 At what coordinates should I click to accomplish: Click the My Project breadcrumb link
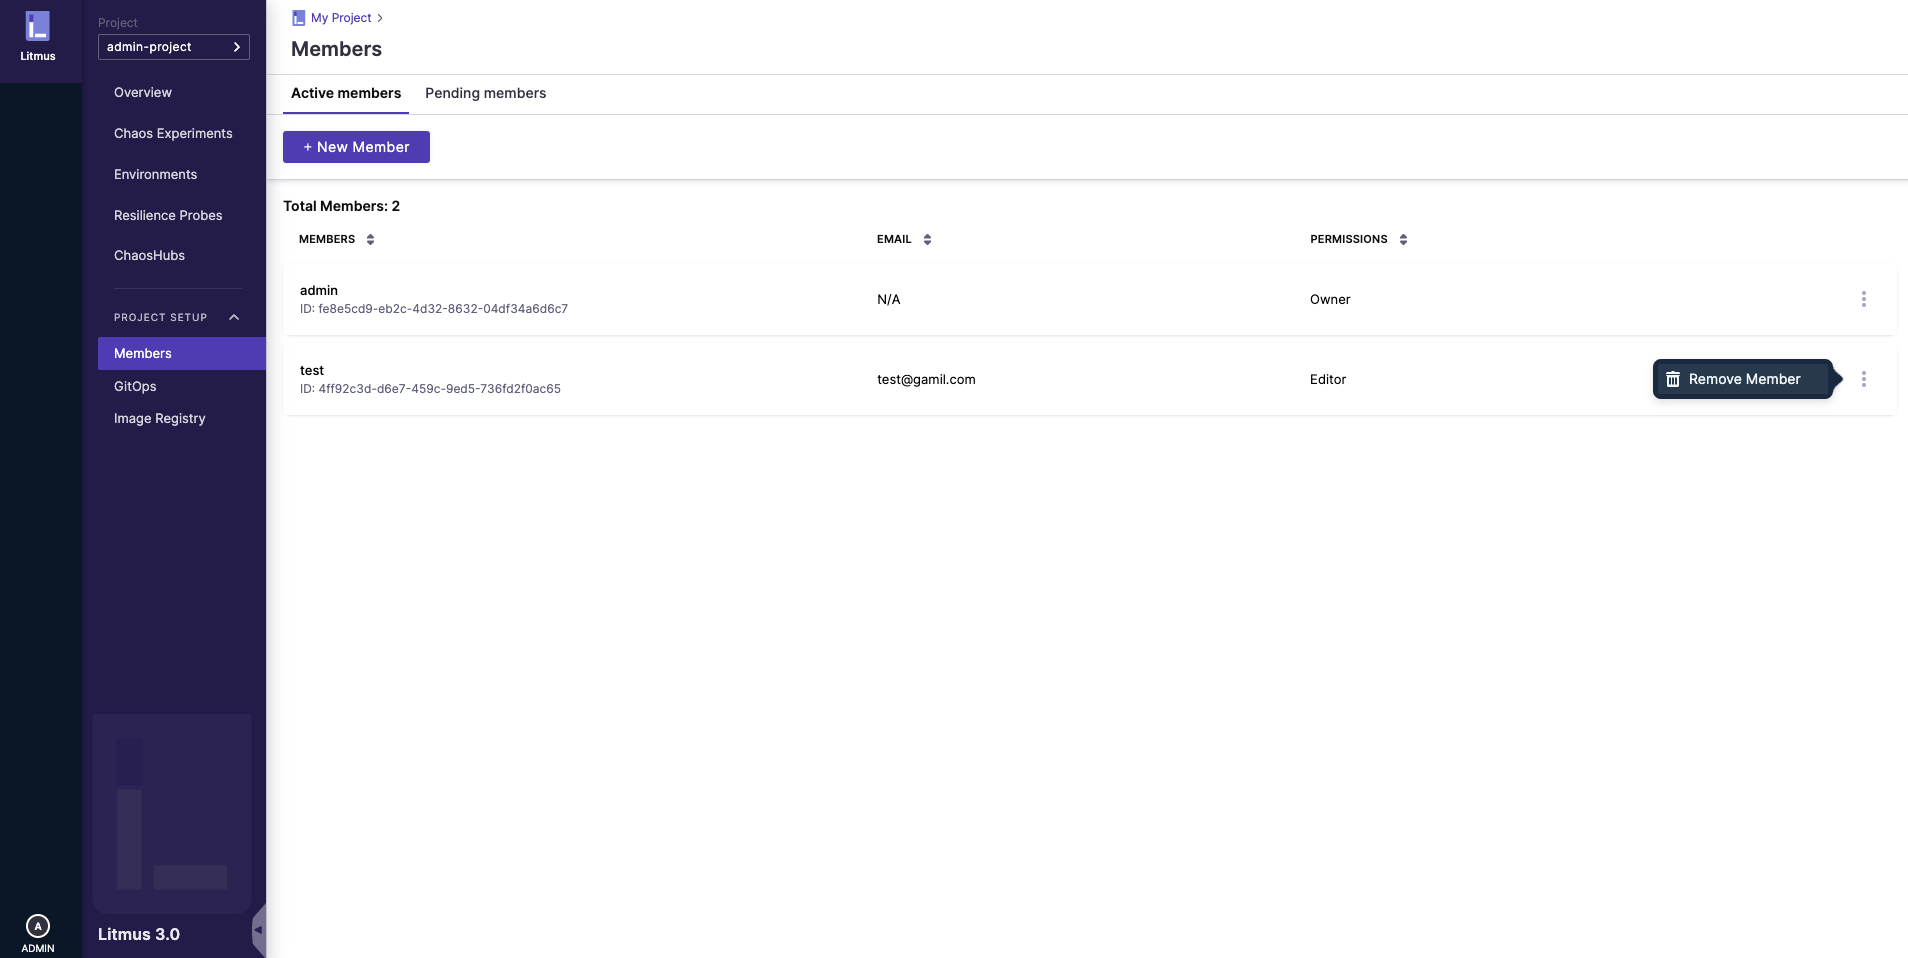click(340, 18)
